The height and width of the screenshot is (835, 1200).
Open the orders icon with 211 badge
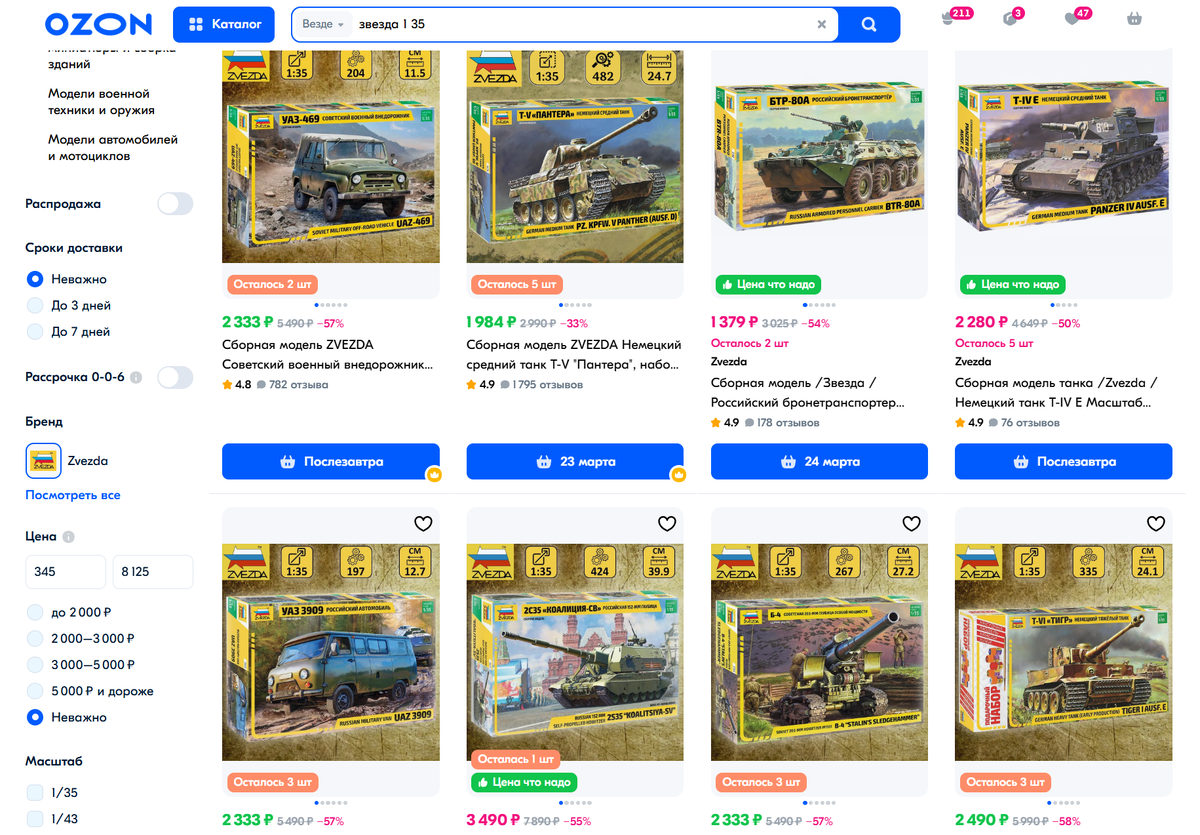click(x=949, y=19)
